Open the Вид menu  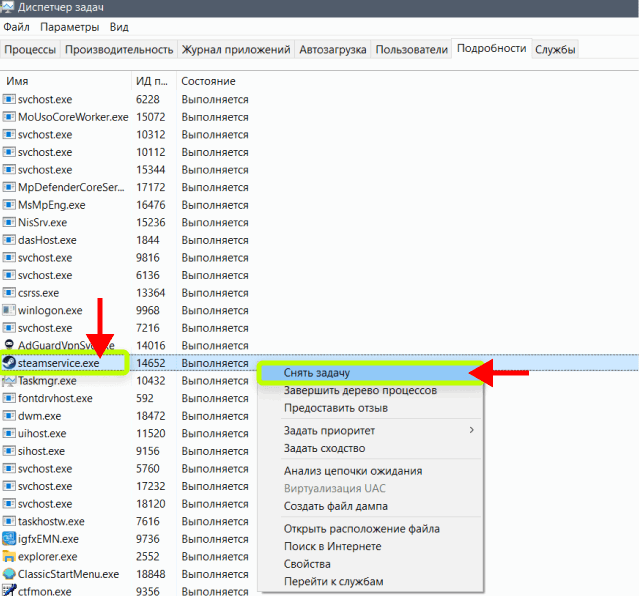[119, 27]
